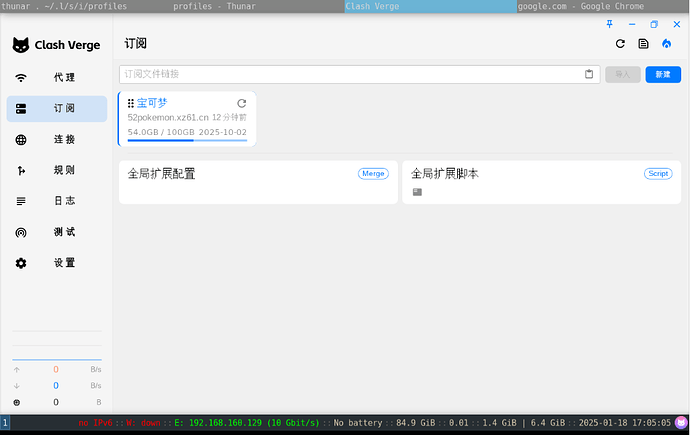Click the drag handle on 宝可梦 card
This screenshot has height=435, width=690.
(x=131, y=103)
